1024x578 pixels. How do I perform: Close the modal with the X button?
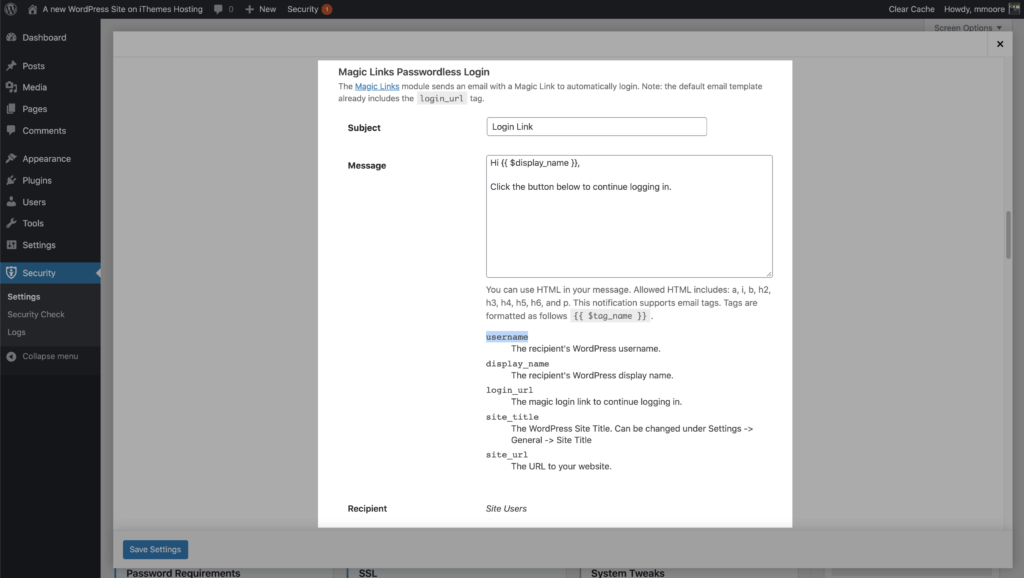[1000, 44]
